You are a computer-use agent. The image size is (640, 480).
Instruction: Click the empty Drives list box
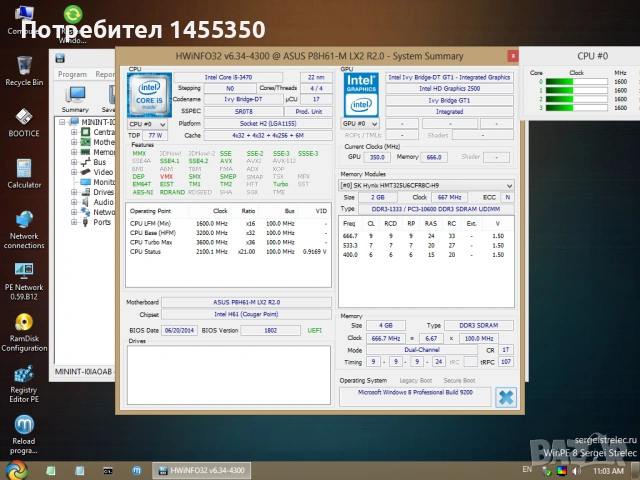(229, 375)
